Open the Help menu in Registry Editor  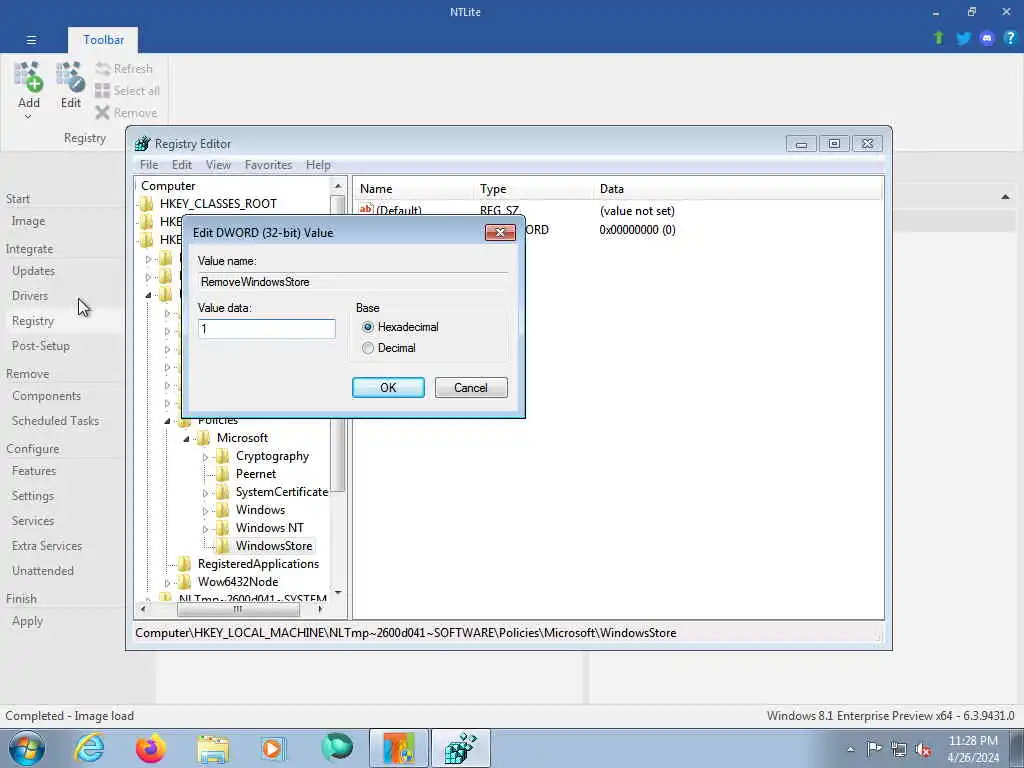click(x=318, y=165)
